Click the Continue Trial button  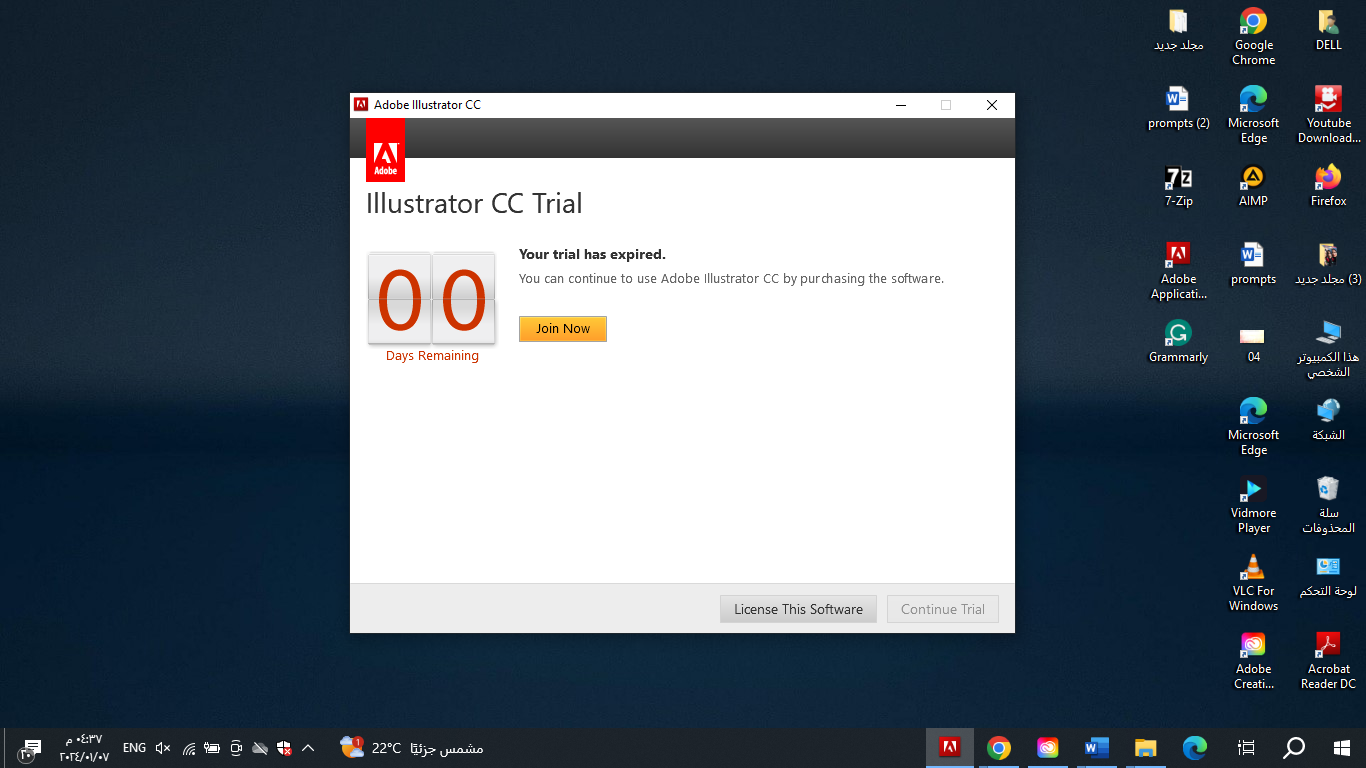pyautogui.click(x=941, y=608)
